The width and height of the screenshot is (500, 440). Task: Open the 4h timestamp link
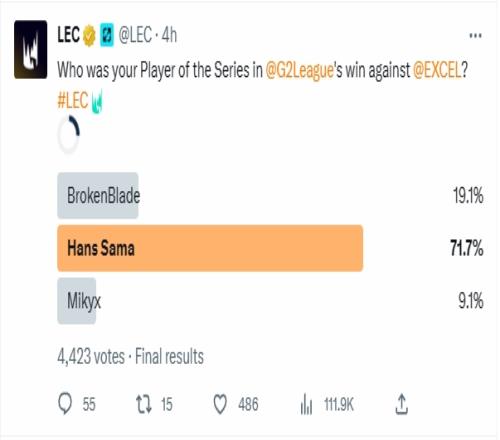[169, 35]
